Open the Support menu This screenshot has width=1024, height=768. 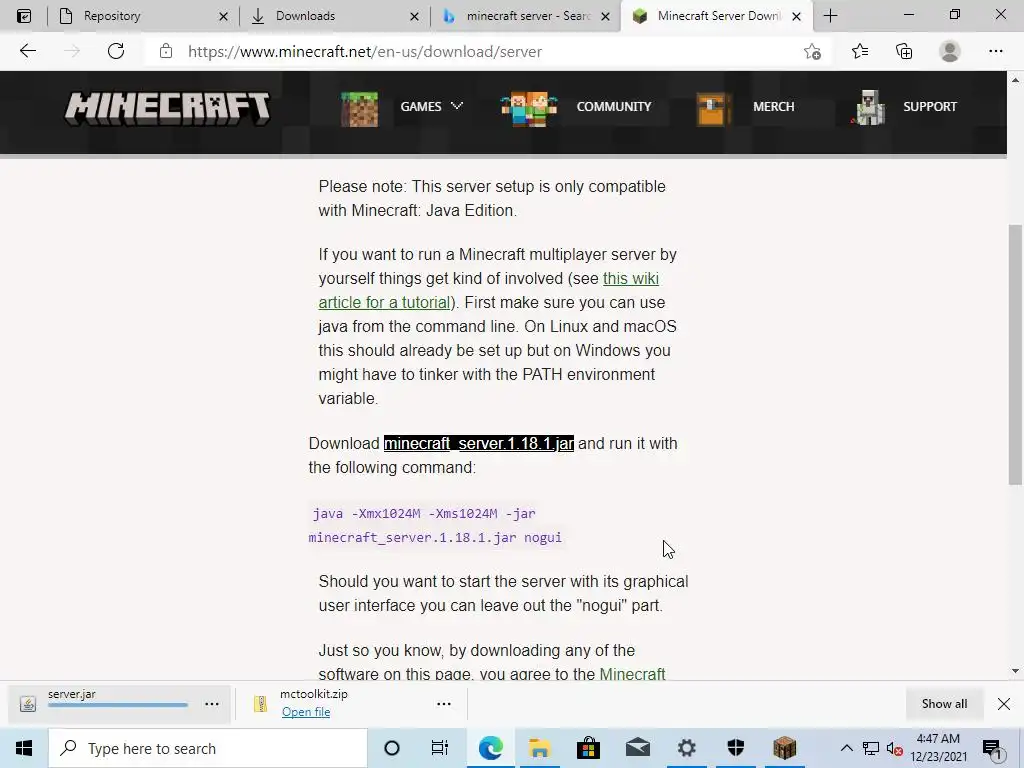coord(929,106)
